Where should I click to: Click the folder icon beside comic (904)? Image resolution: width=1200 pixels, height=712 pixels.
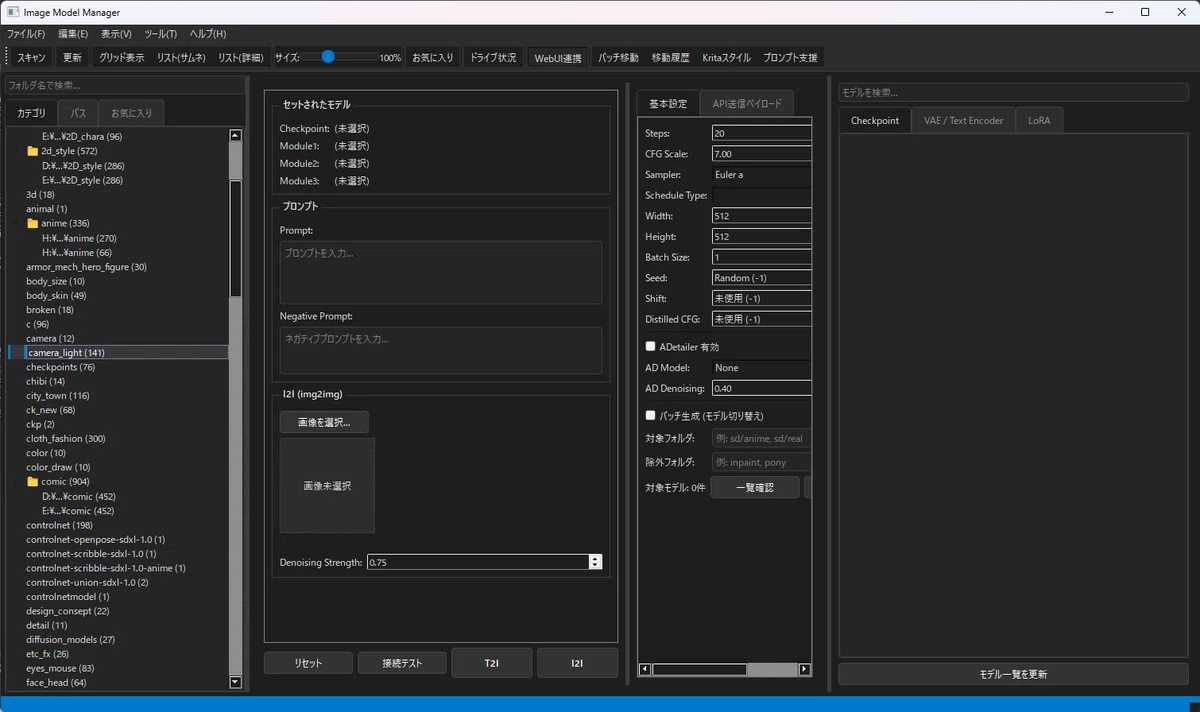click(32, 482)
